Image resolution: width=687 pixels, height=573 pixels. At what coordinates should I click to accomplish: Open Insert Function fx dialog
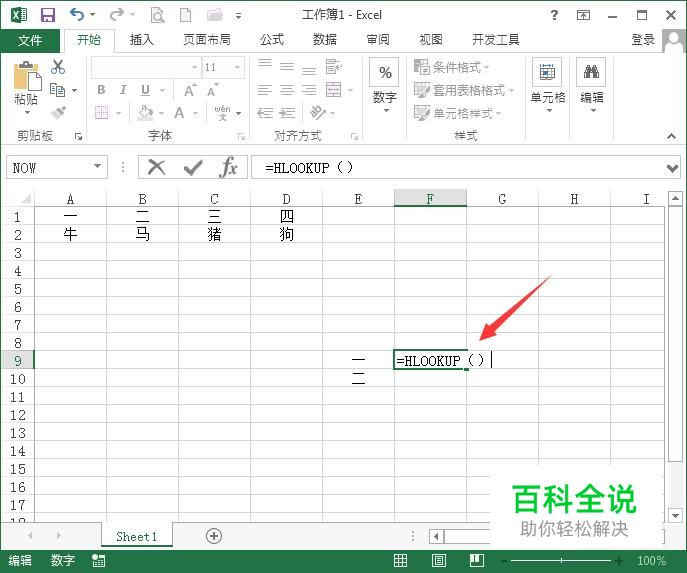228,167
